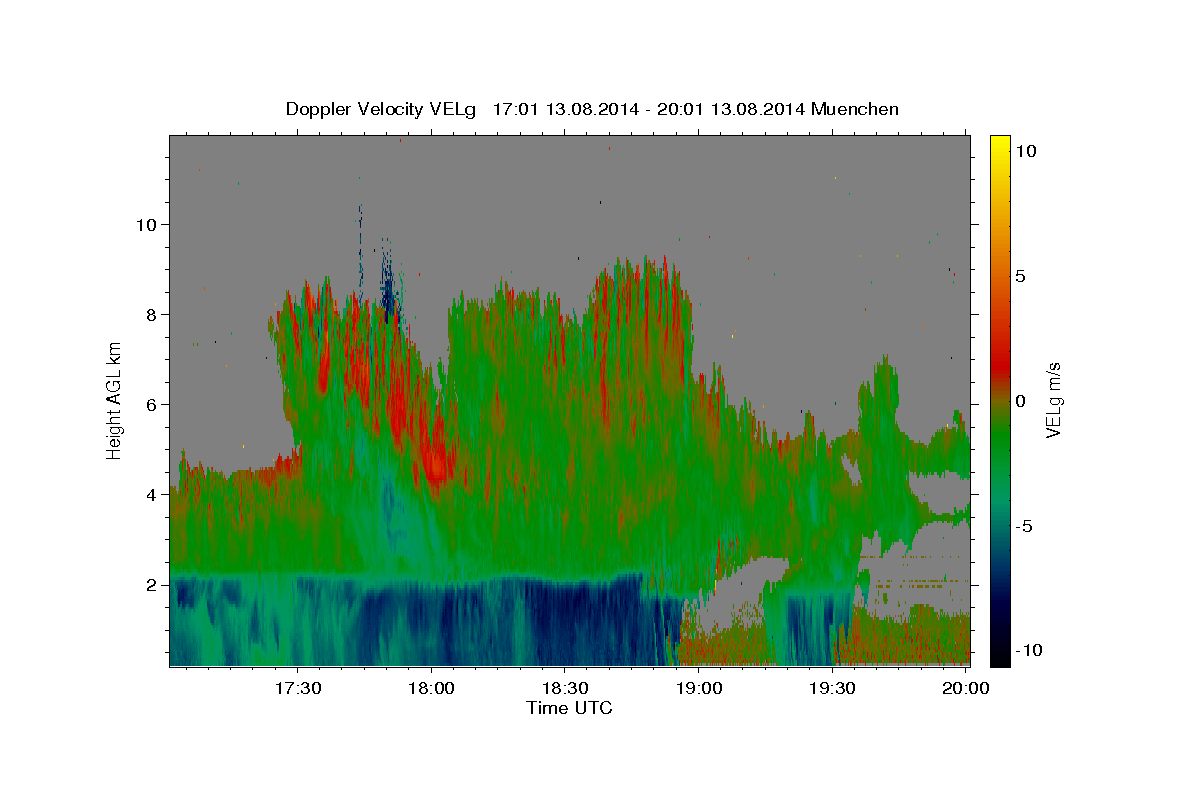
Task: Click the 19:00 time tick label
Action: coord(698,689)
